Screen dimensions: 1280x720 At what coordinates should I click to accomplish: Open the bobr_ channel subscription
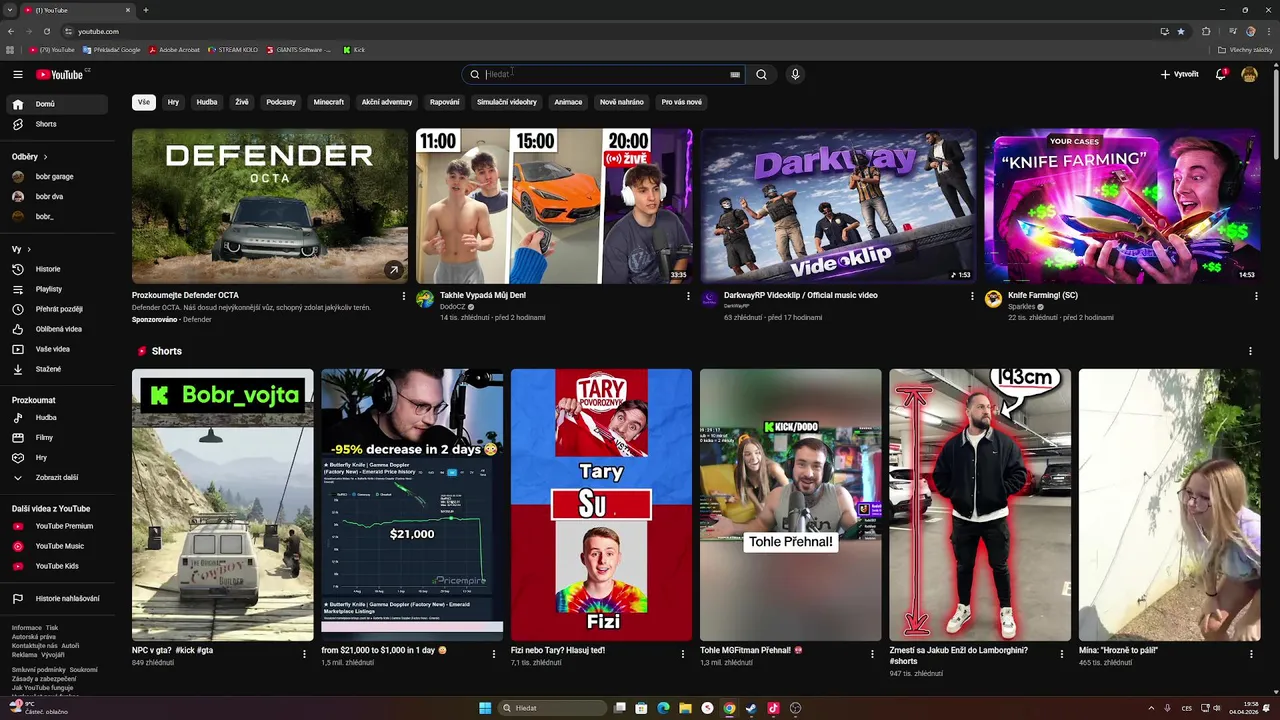[x=57, y=216]
